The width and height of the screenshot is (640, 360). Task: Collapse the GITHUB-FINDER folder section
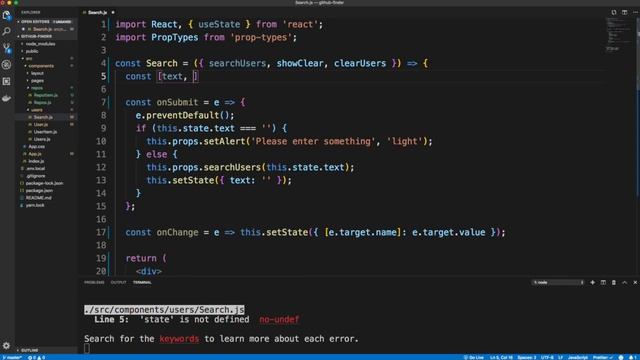click(x=45, y=36)
